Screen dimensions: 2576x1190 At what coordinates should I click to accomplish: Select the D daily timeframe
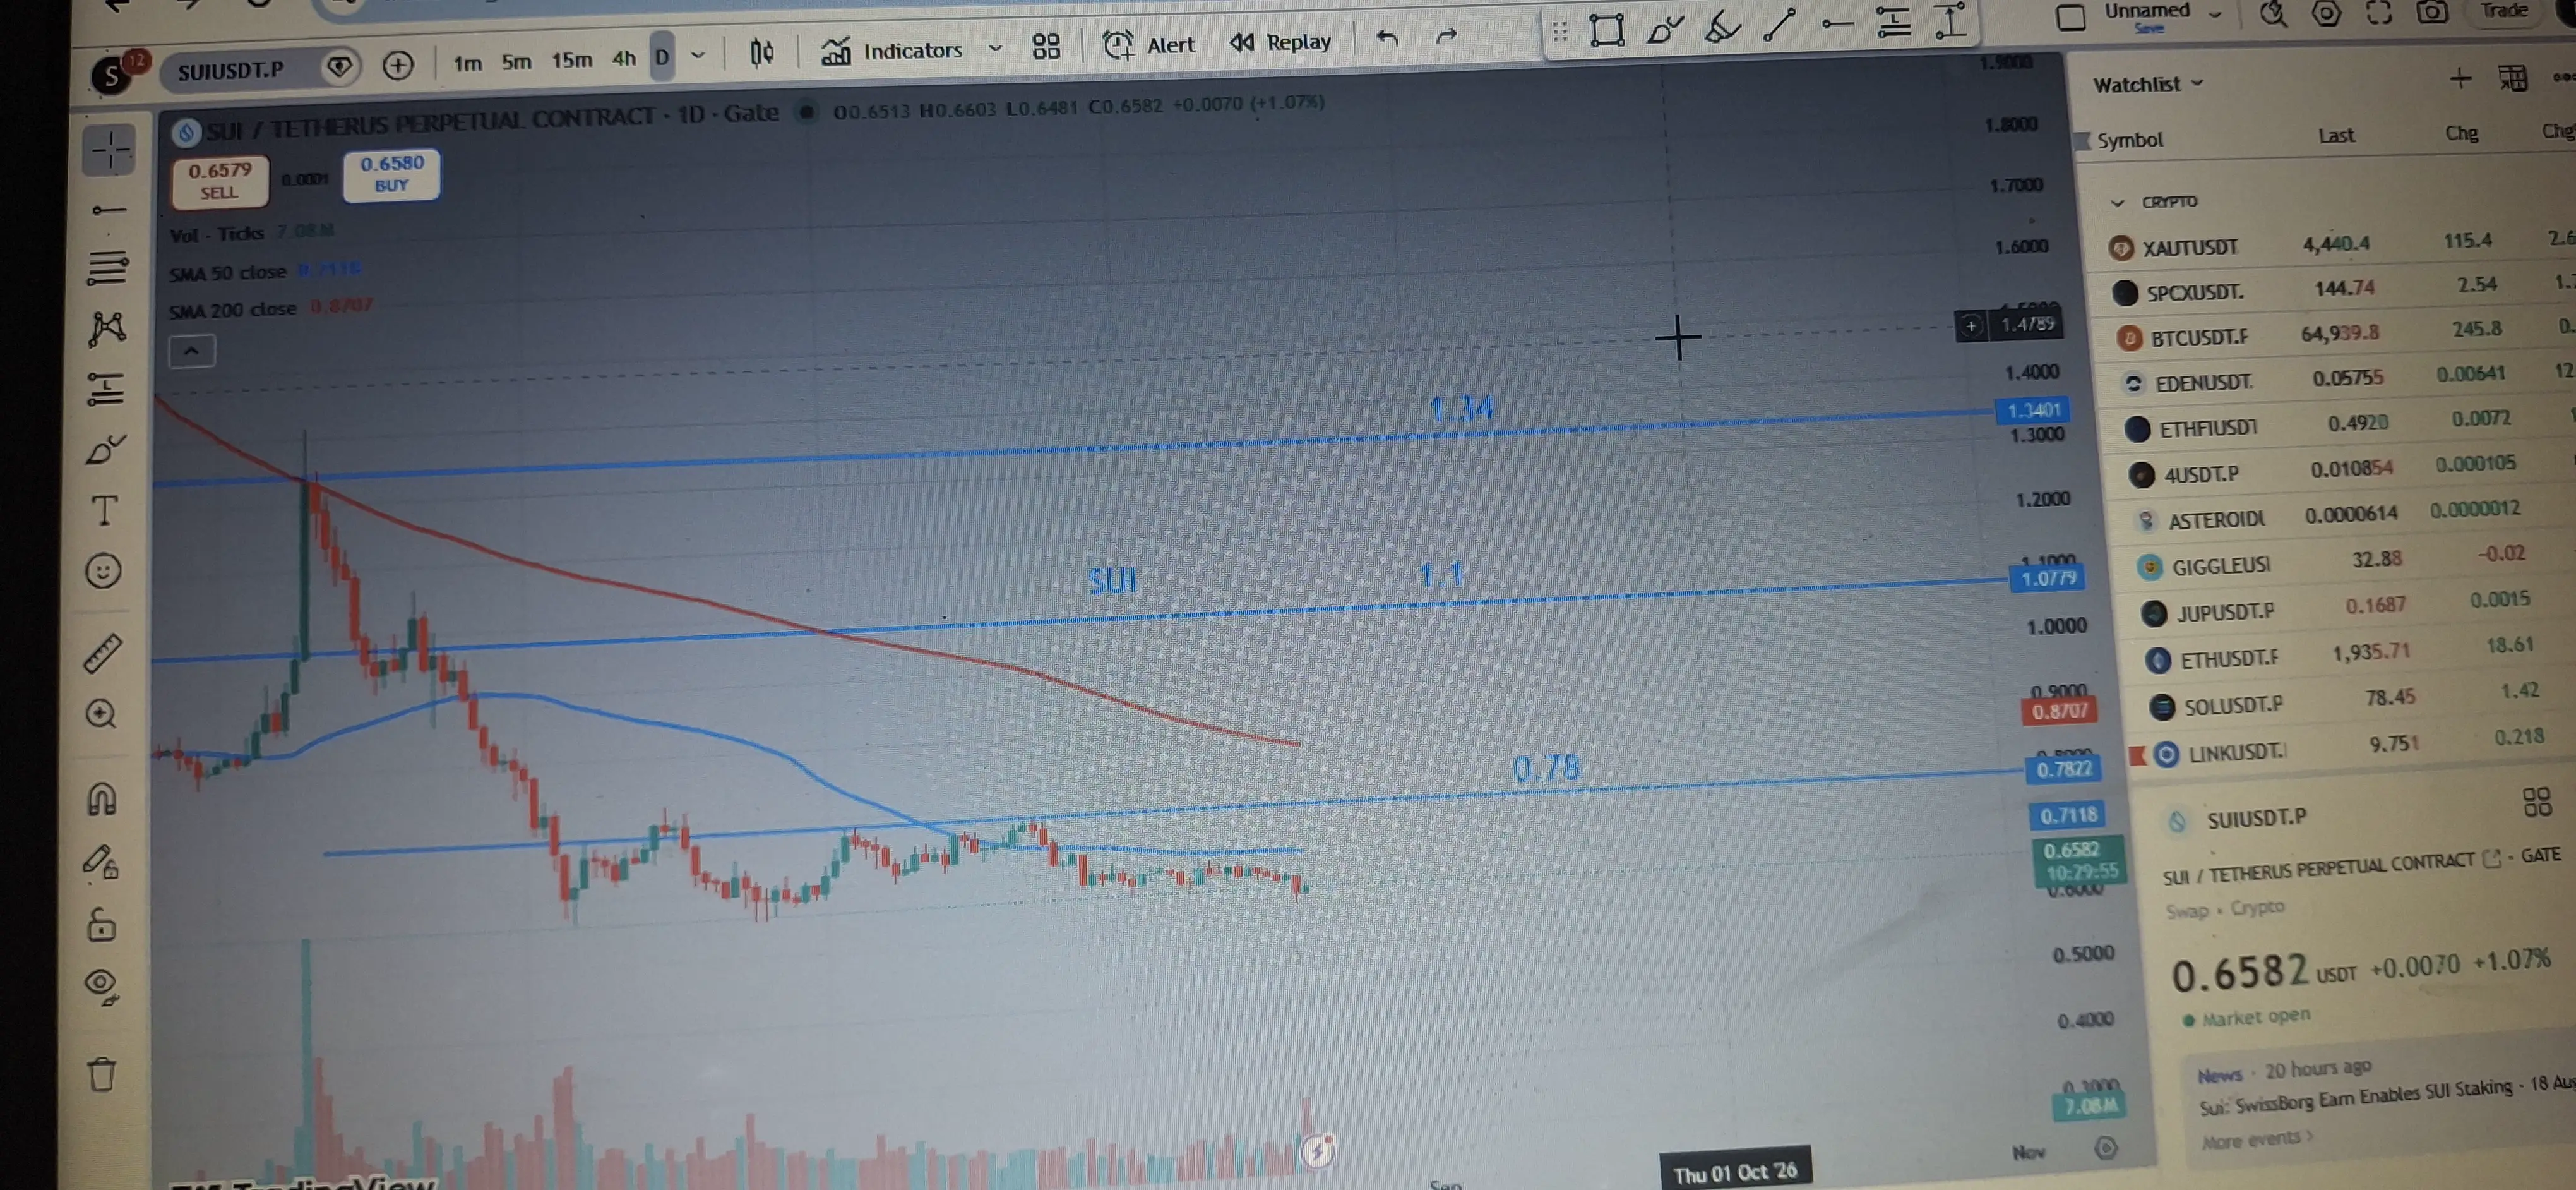pyautogui.click(x=662, y=57)
